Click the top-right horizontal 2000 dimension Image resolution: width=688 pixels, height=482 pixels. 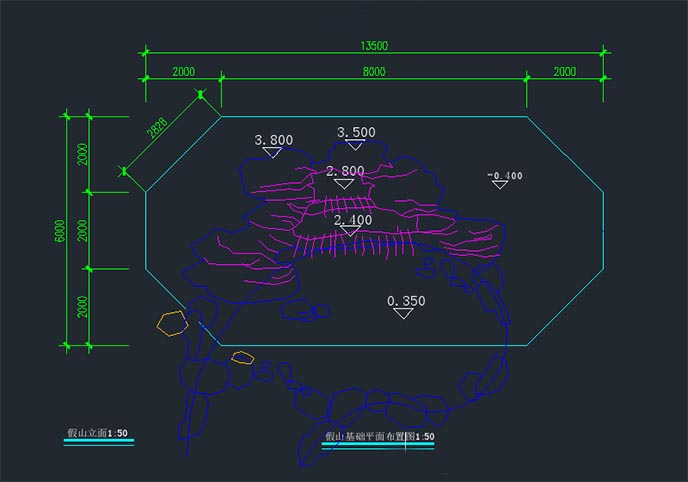coord(565,71)
